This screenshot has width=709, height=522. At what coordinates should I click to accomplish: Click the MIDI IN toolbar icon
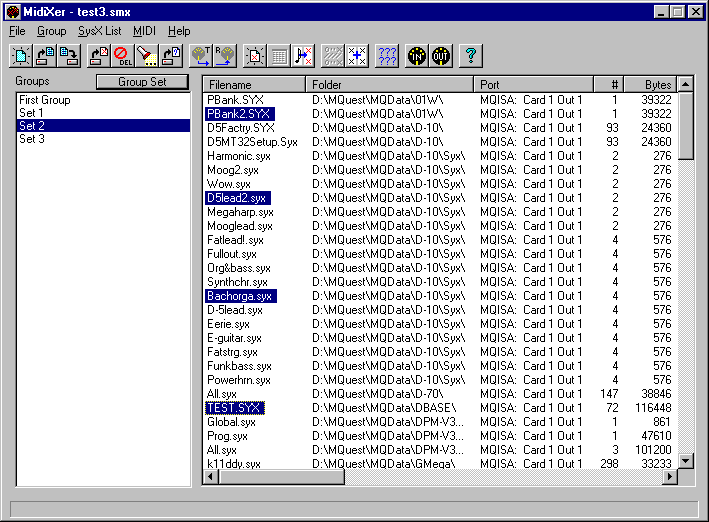click(417, 56)
